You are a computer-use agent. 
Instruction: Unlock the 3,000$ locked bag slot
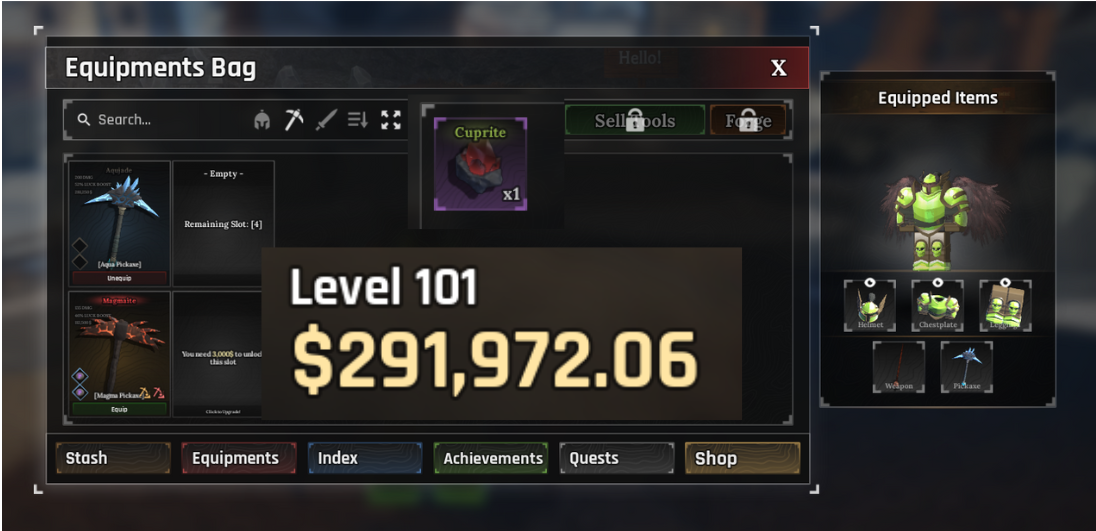tap(220, 354)
